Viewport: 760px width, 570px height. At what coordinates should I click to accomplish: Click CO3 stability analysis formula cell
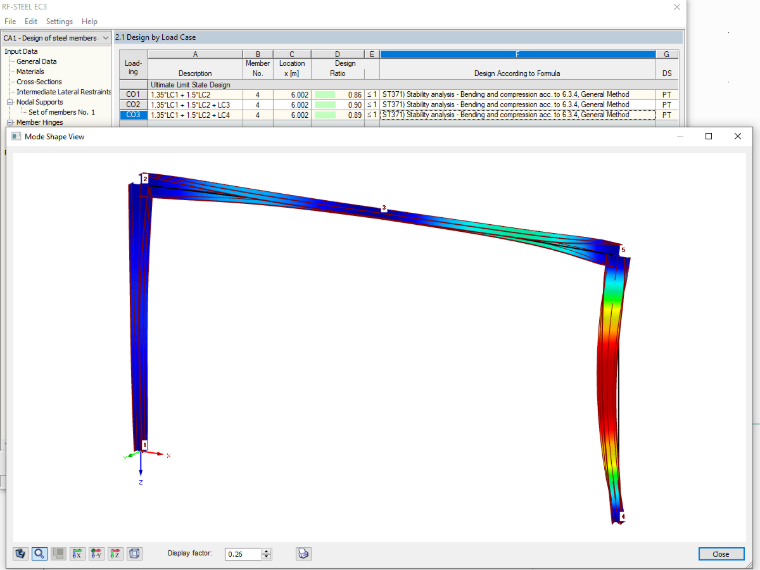click(517, 115)
